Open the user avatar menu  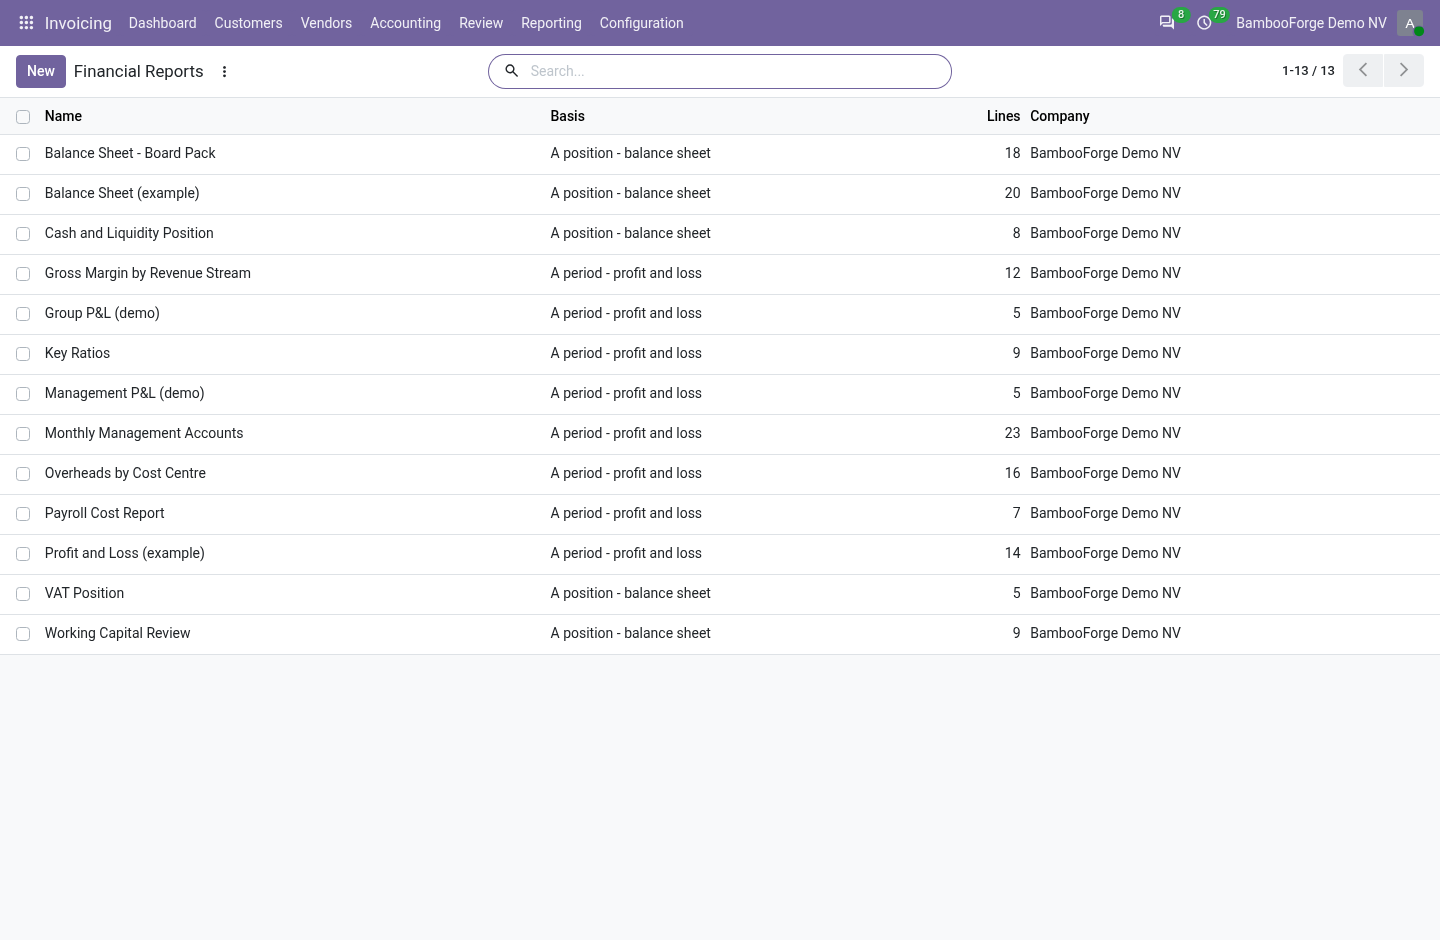click(x=1410, y=23)
